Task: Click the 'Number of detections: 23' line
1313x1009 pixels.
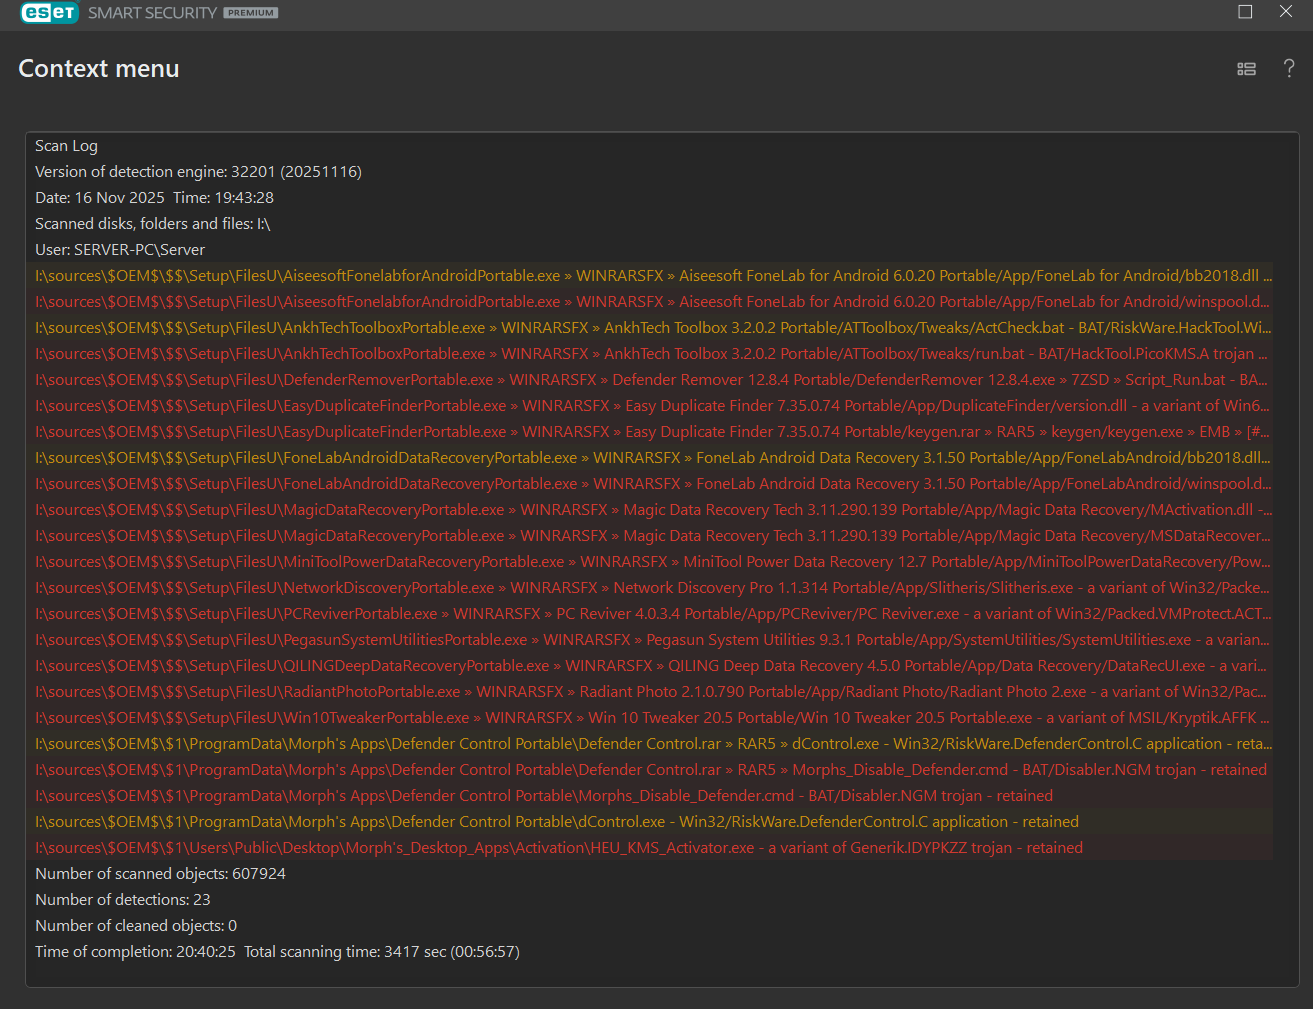Action: click(123, 900)
